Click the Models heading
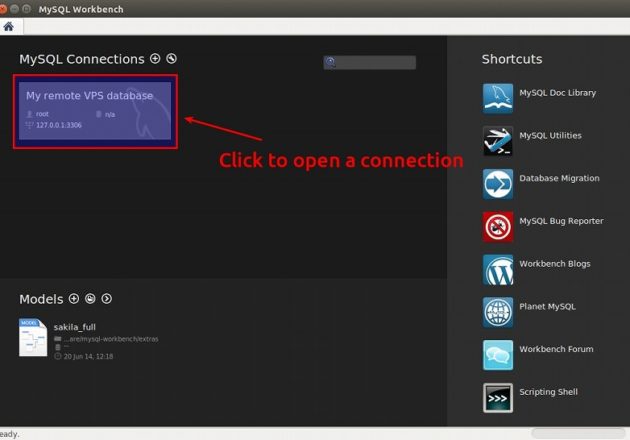 coord(41,299)
